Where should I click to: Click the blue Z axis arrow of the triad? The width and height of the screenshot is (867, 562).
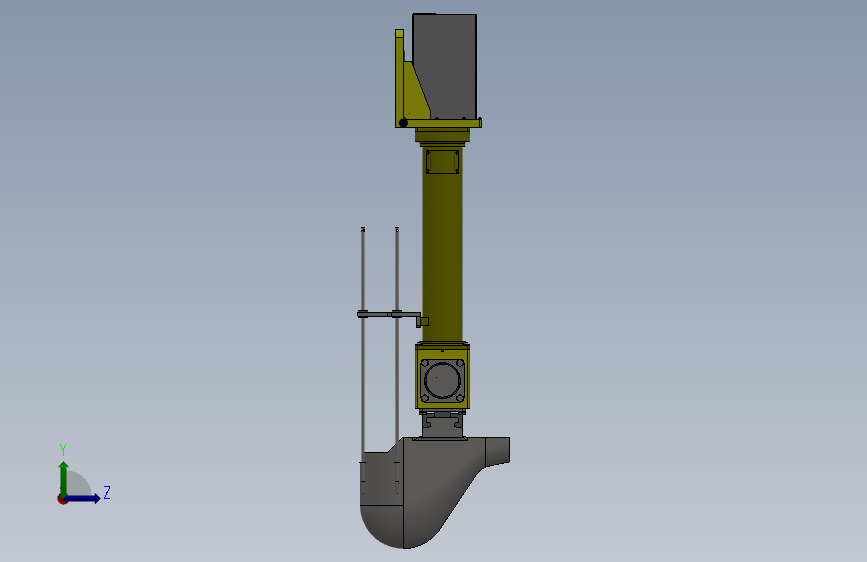coord(83,498)
